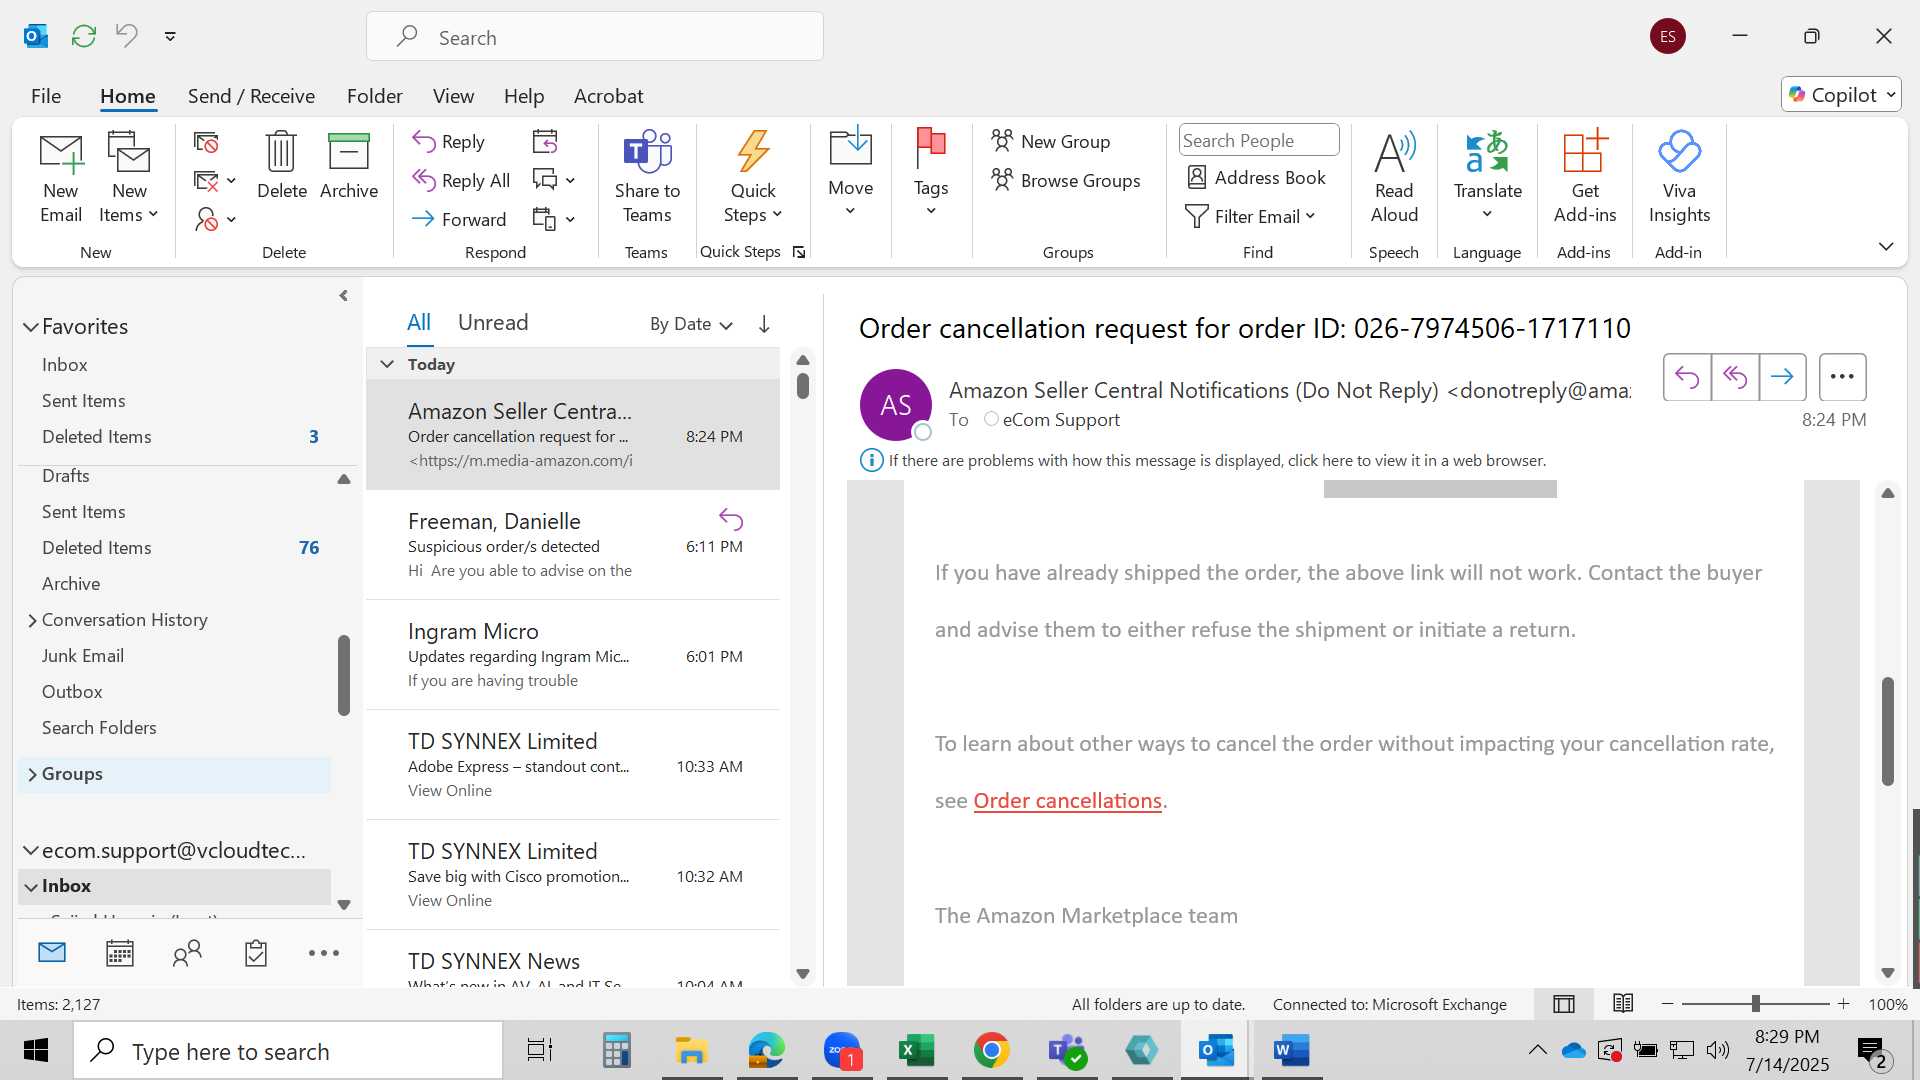
Task: Open the Copilot dropdown
Action: 1840,94
